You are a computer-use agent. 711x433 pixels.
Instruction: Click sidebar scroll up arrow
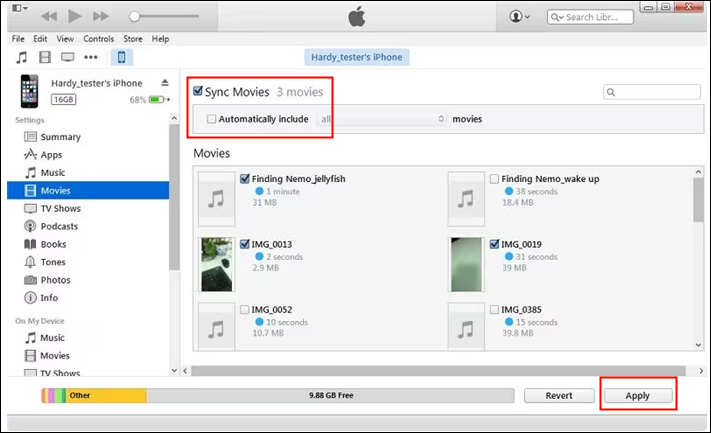coord(174,118)
